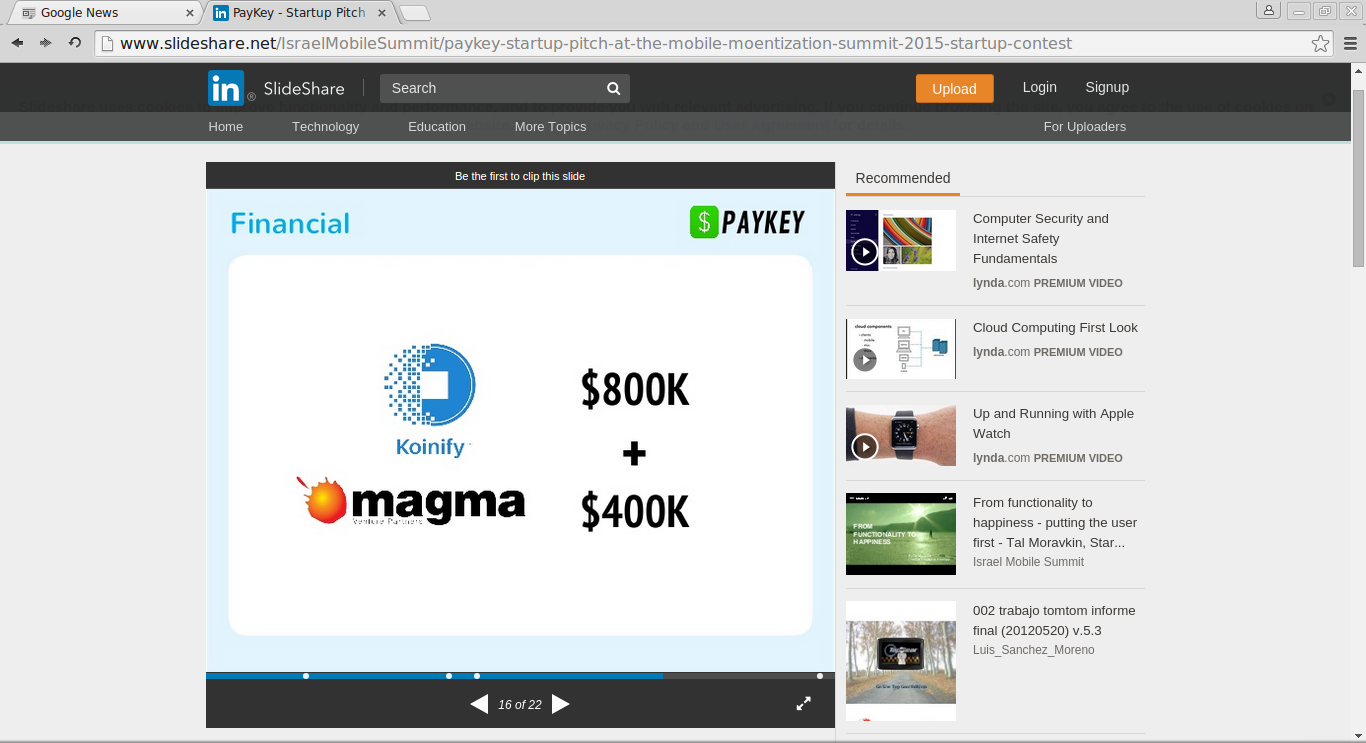1366x743 pixels.
Task: Click the Koinify logo on slide
Action: tap(430, 400)
